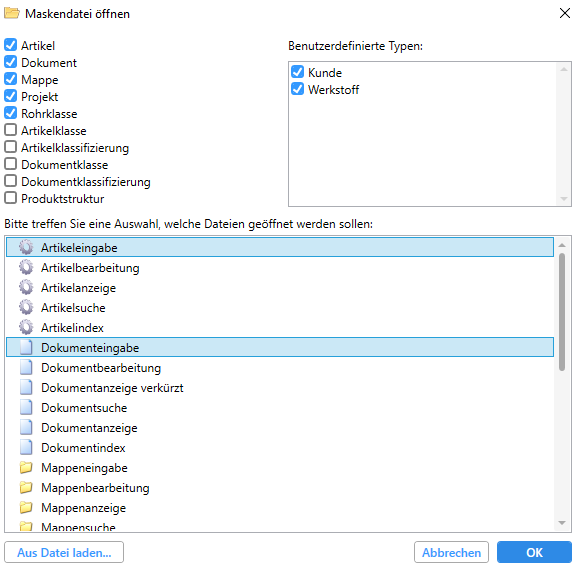Click the document icon beside Dokumentsuche
This screenshot has height=570, width=578.
[26, 407]
